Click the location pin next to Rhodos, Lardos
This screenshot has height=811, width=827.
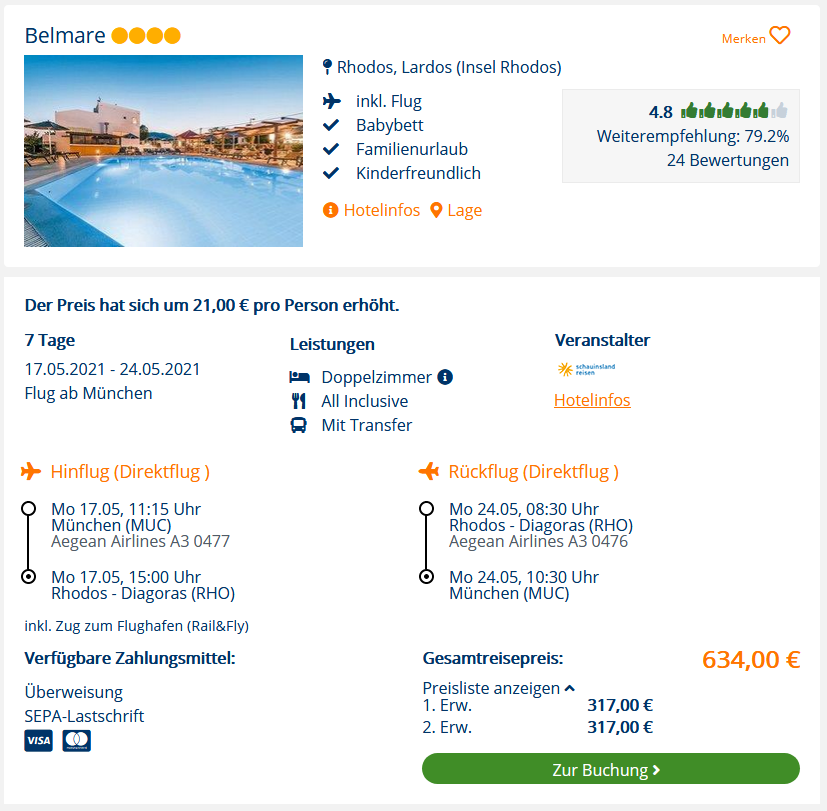click(327, 67)
